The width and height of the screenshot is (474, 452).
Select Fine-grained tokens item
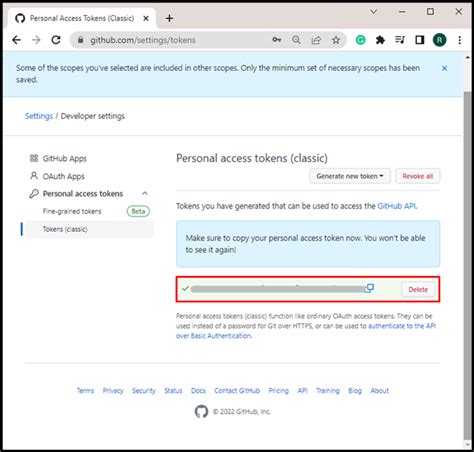click(x=72, y=211)
